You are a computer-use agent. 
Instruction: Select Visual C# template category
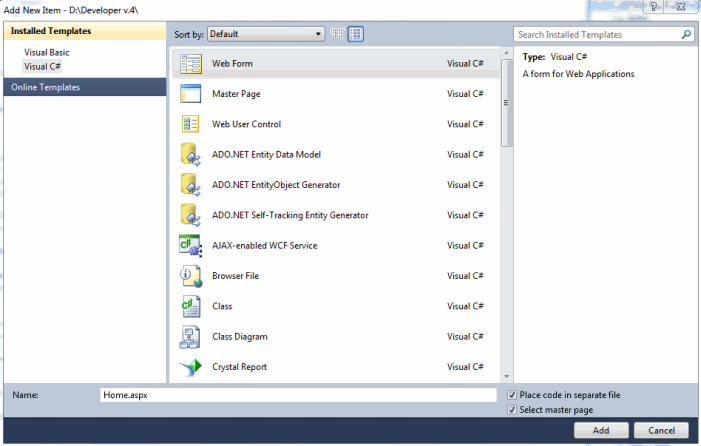pos(42,67)
